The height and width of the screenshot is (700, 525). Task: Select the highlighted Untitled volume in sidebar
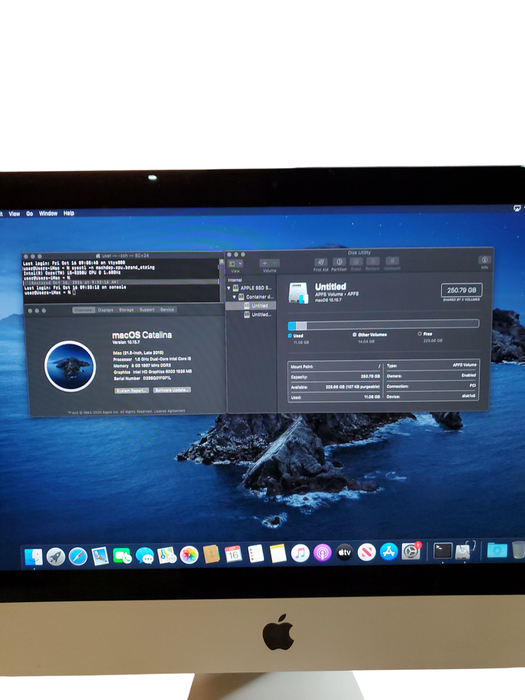coord(251,306)
